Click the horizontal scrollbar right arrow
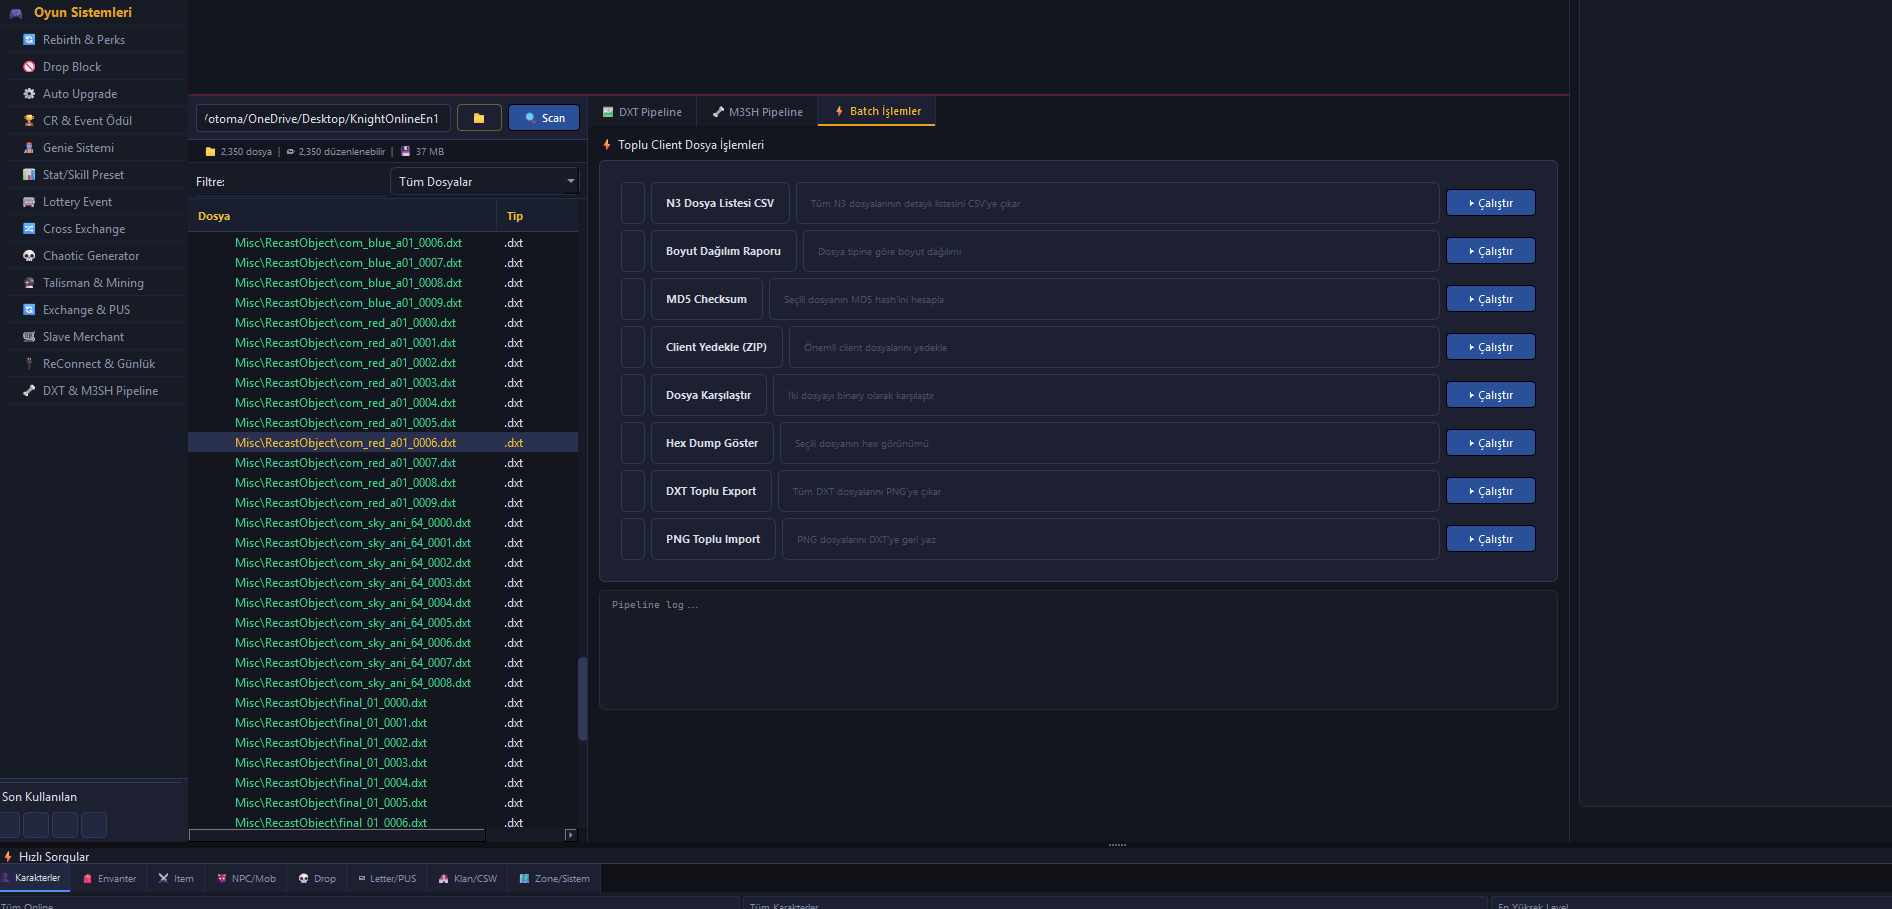 [x=571, y=835]
